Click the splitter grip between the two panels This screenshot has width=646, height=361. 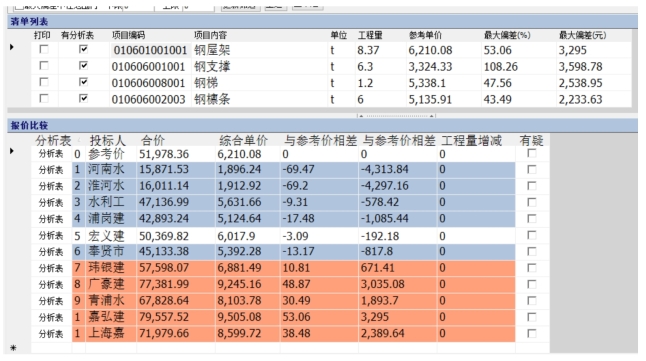click(396, 116)
